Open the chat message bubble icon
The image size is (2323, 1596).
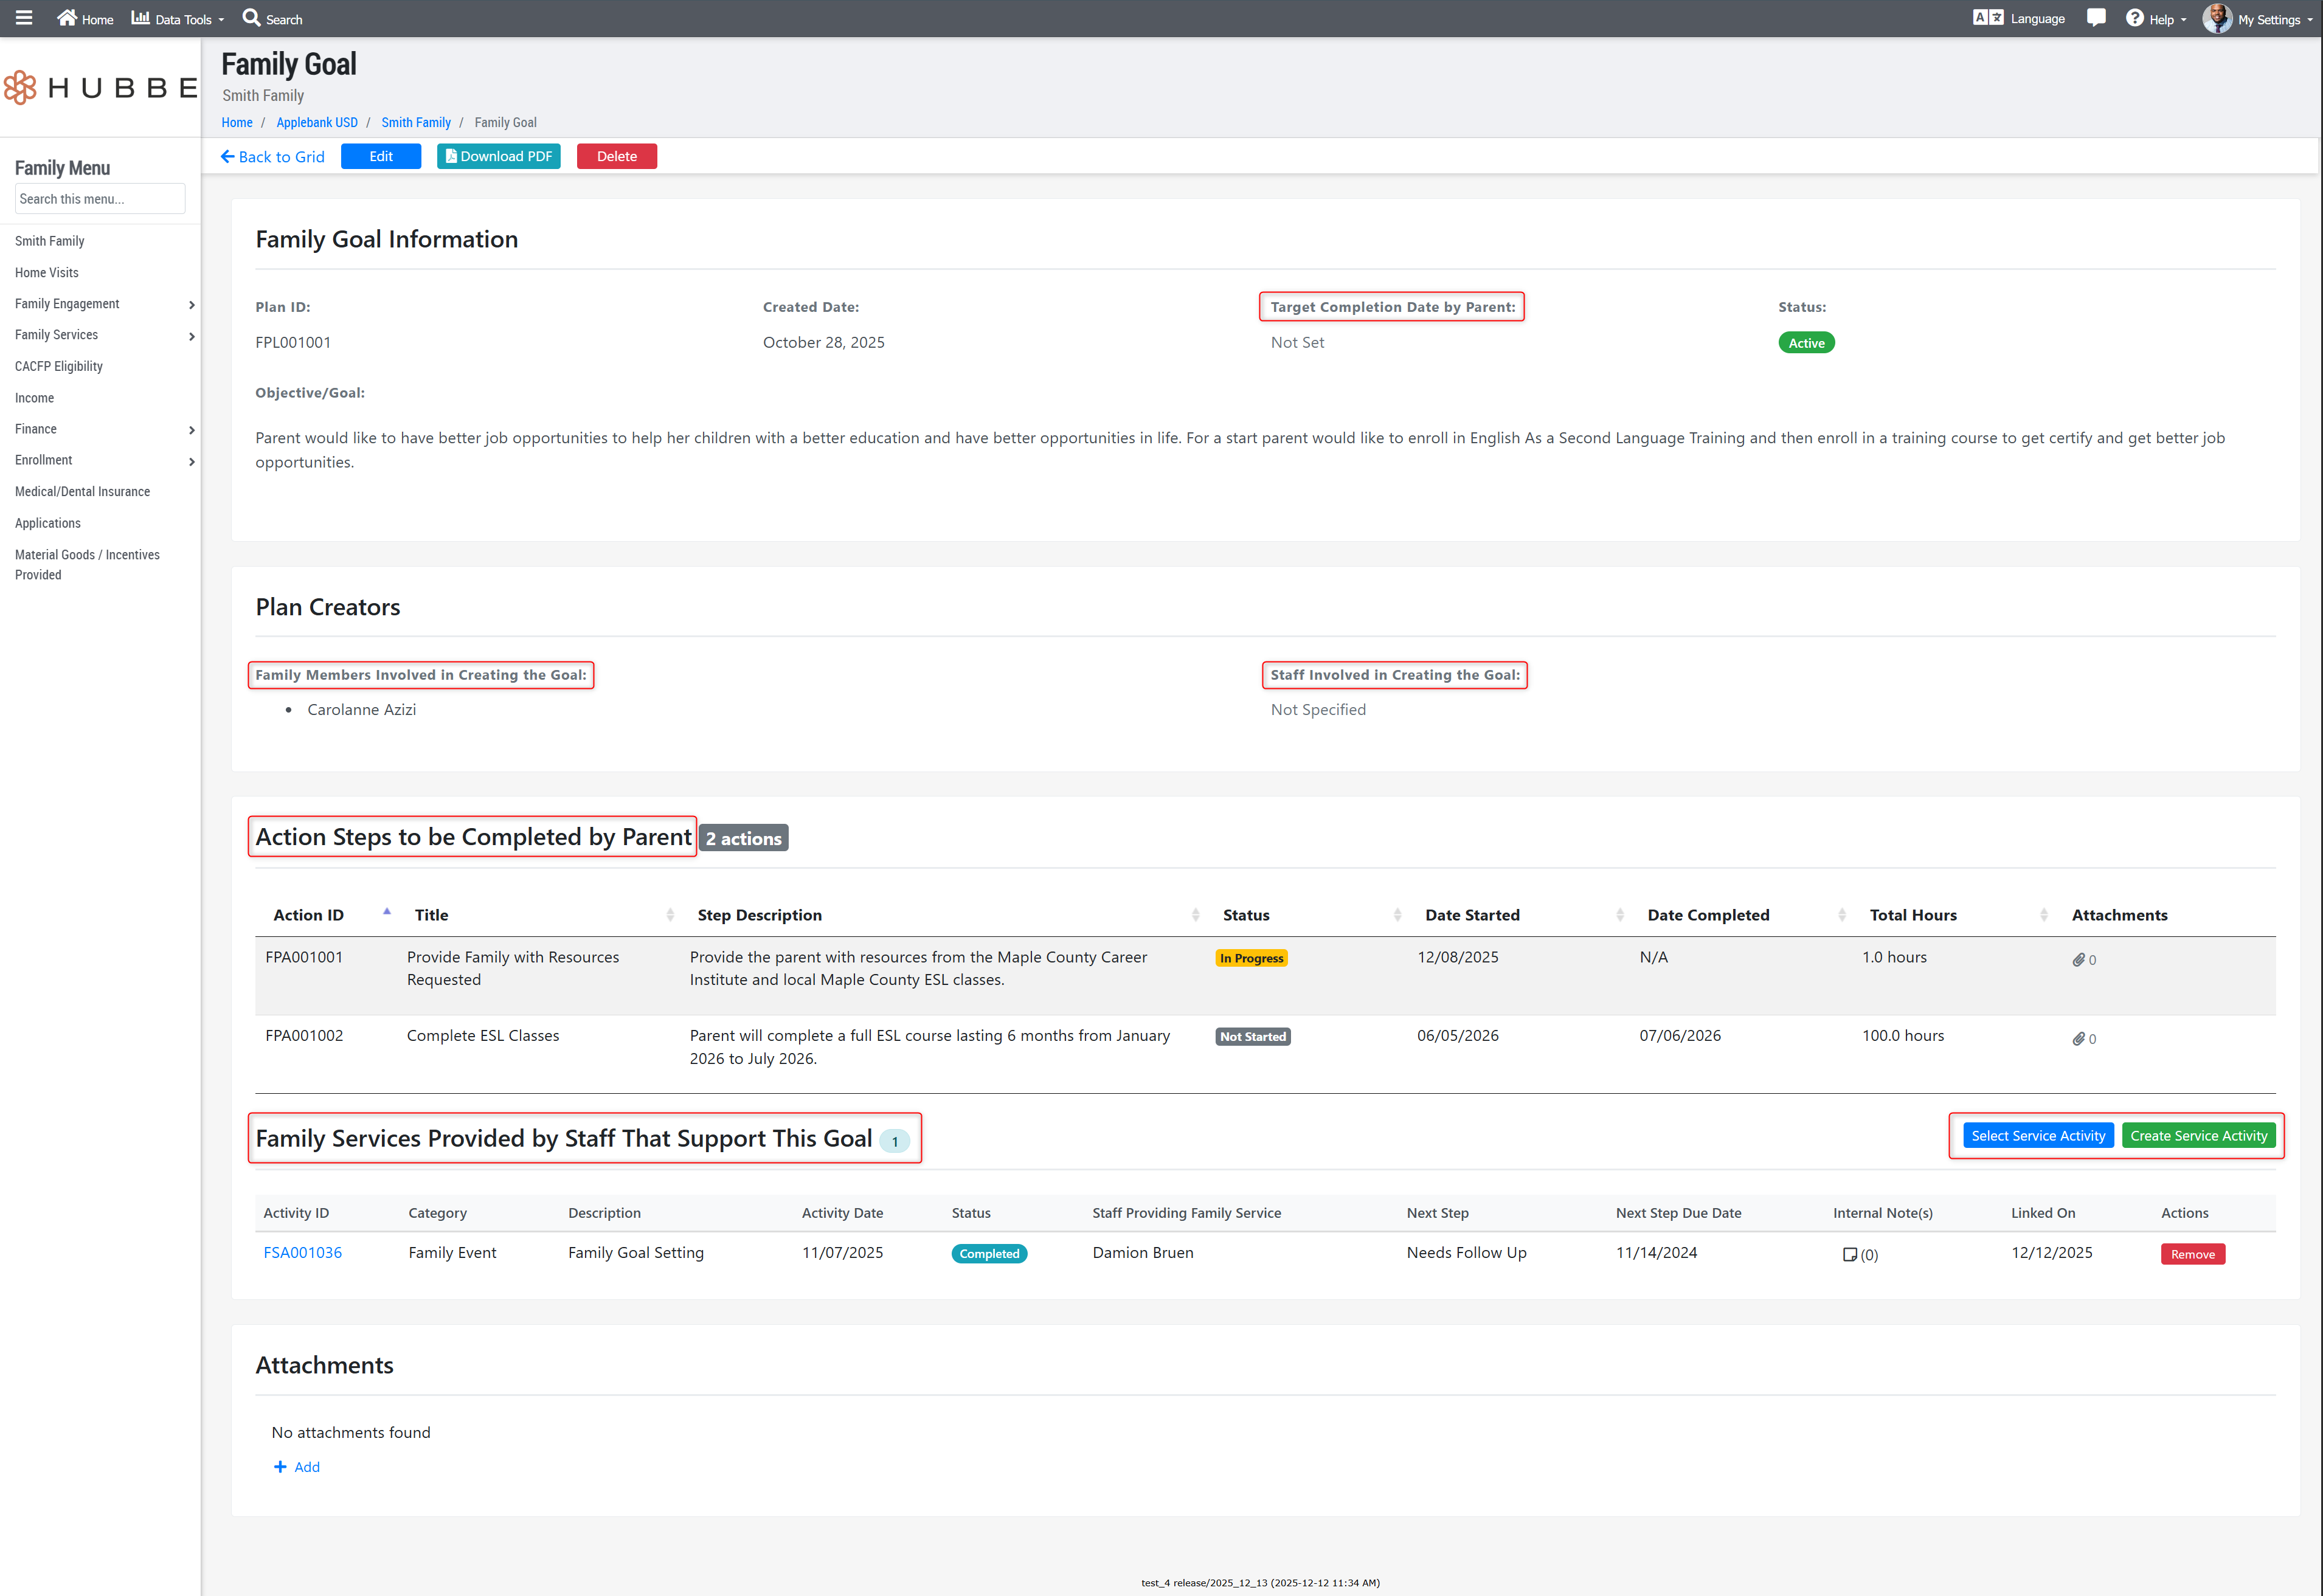(x=2097, y=18)
